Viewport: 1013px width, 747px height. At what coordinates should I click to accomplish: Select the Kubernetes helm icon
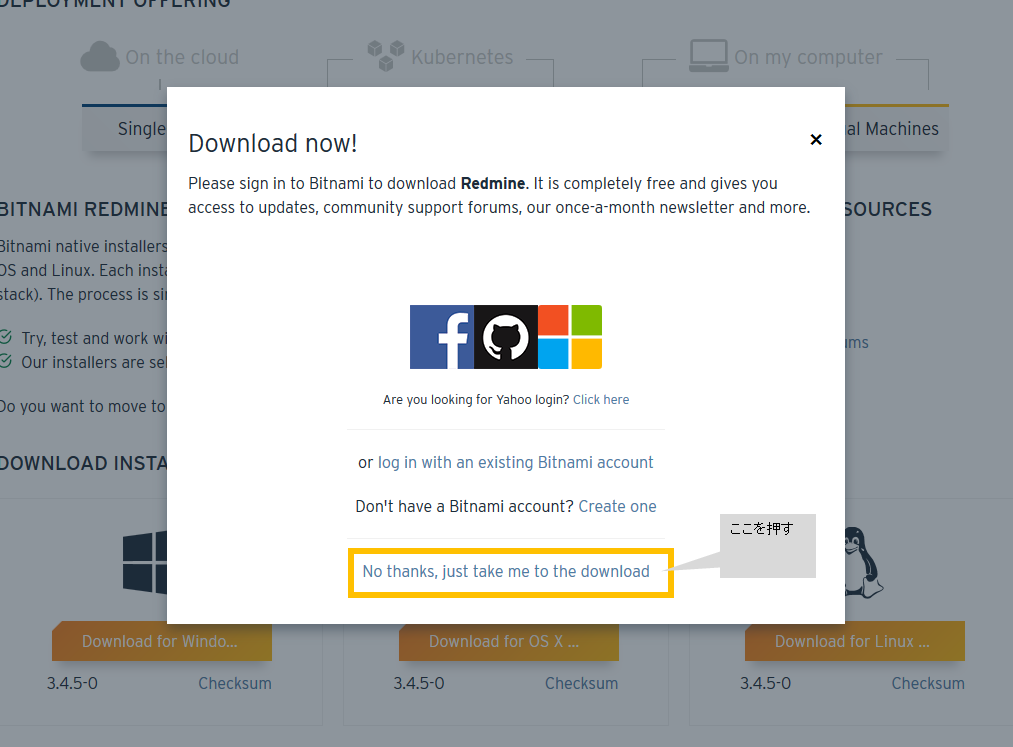385,54
